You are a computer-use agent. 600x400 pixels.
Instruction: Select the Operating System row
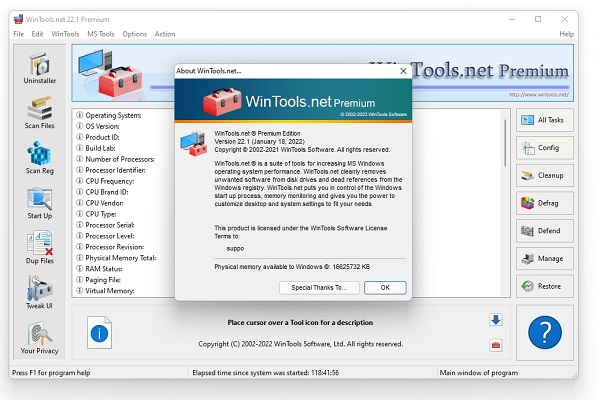109,115
